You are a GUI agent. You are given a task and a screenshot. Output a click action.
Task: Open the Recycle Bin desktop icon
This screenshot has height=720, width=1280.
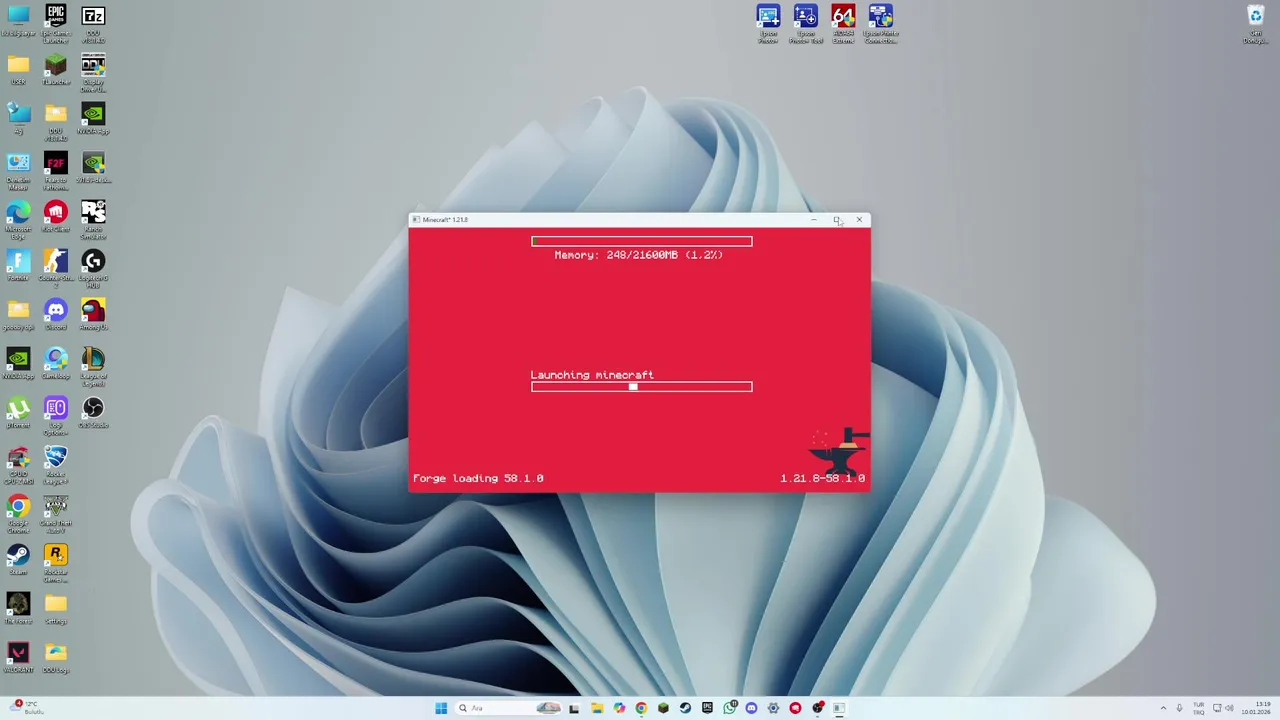(1255, 23)
